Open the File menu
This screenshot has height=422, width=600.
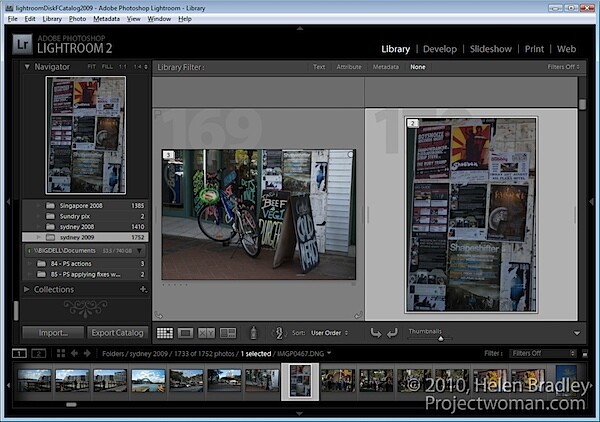pos(12,19)
